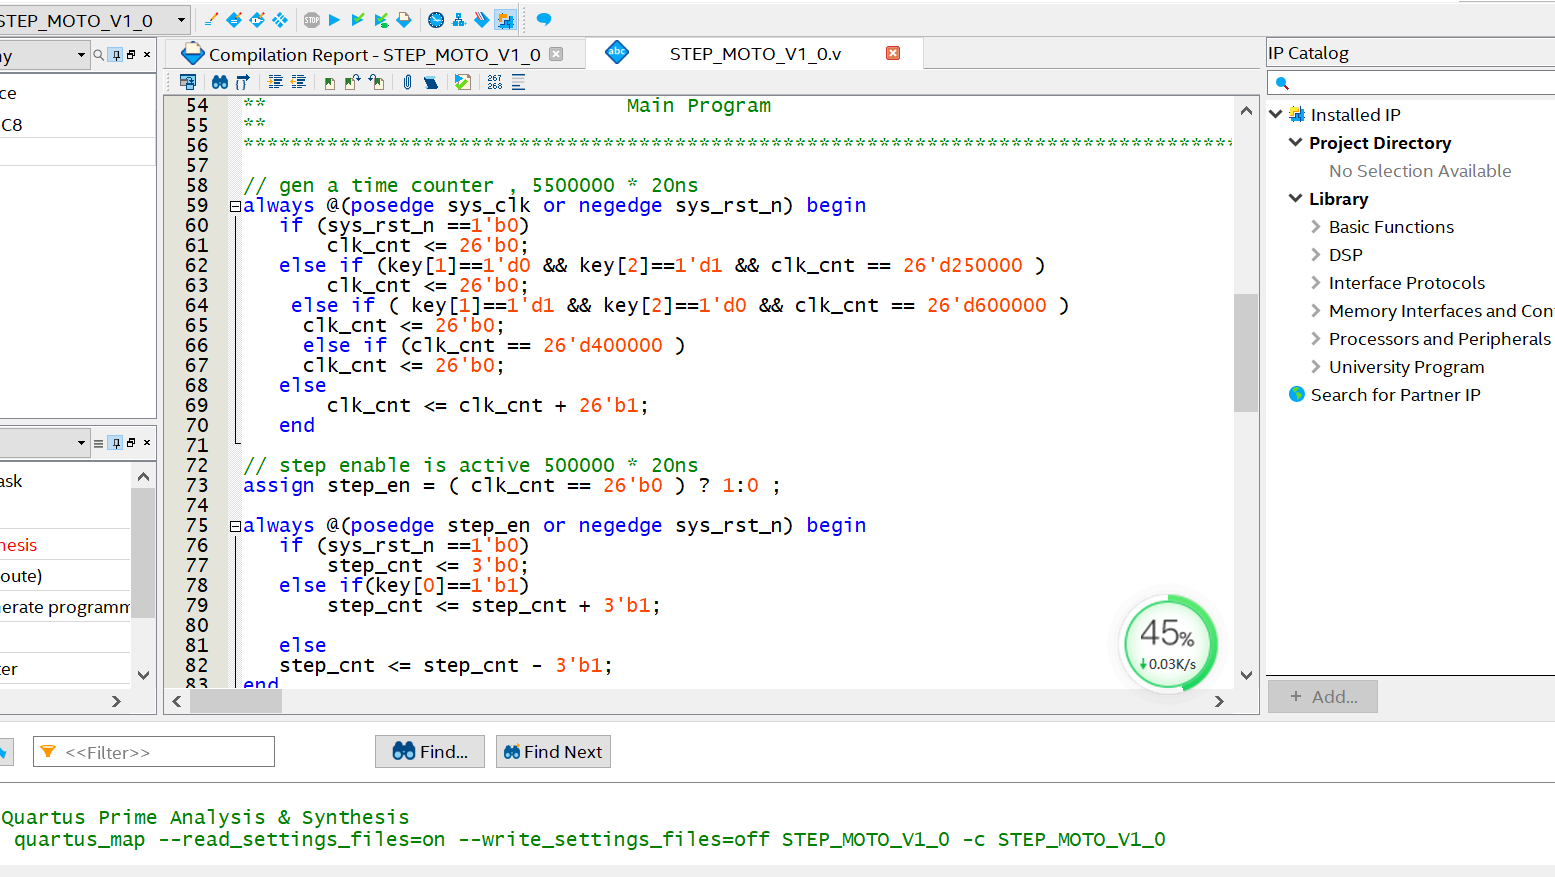
Task: Open the hierarchy netlist viewer icon
Action: pyautogui.click(x=459, y=19)
